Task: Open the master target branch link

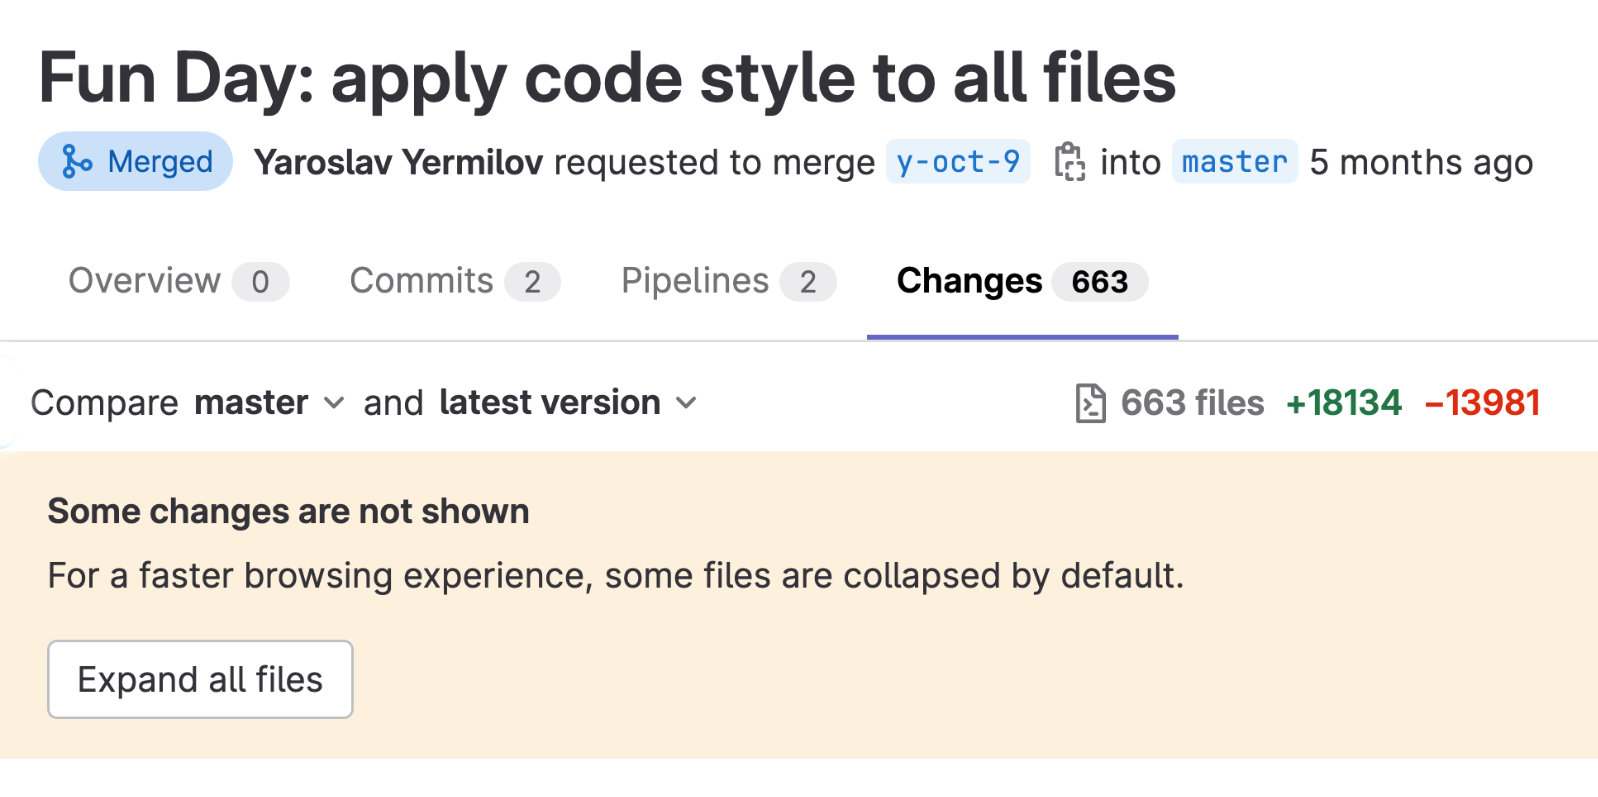Action: 1234,162
